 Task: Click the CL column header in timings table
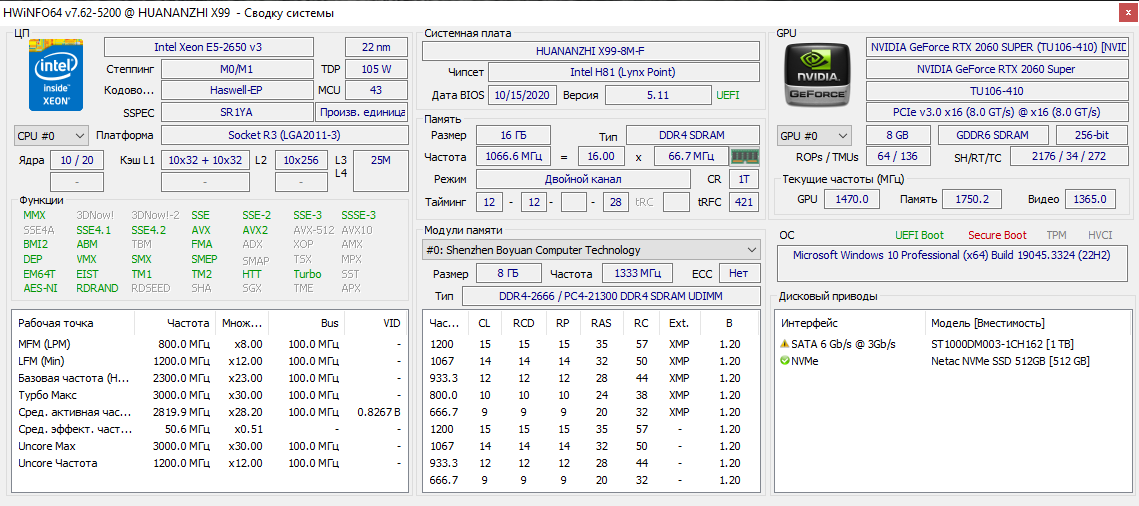[484, 323]
